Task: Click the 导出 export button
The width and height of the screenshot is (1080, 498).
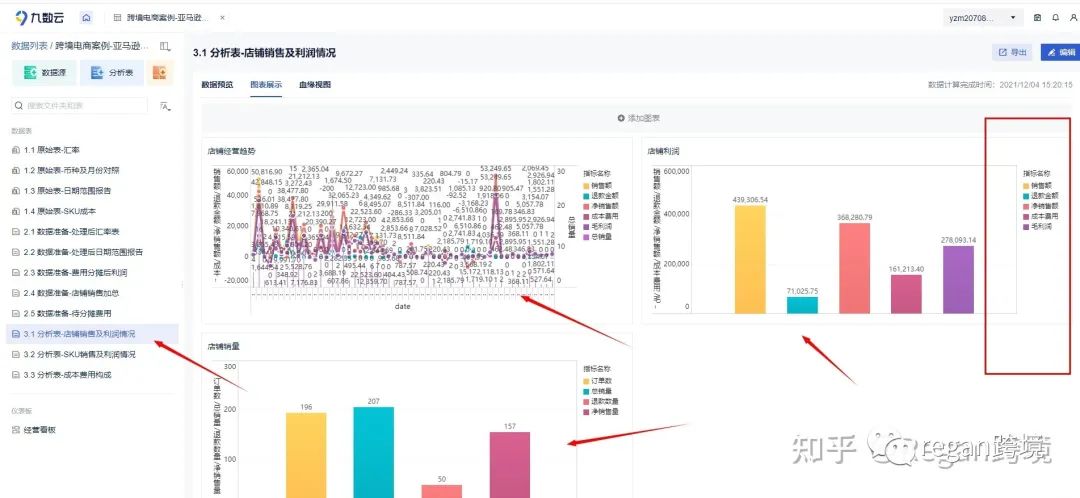Action: pos(1012,52)
